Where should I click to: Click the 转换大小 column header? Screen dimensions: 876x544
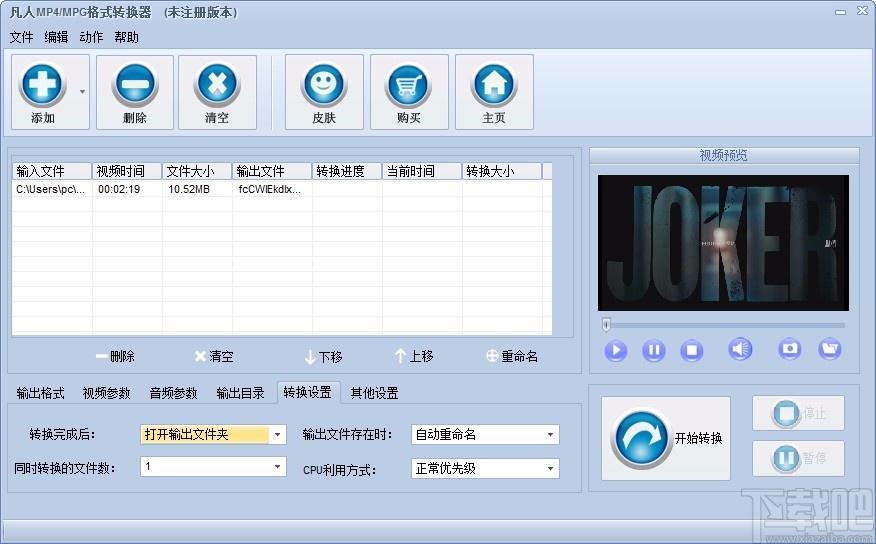[x=502, y=171]
